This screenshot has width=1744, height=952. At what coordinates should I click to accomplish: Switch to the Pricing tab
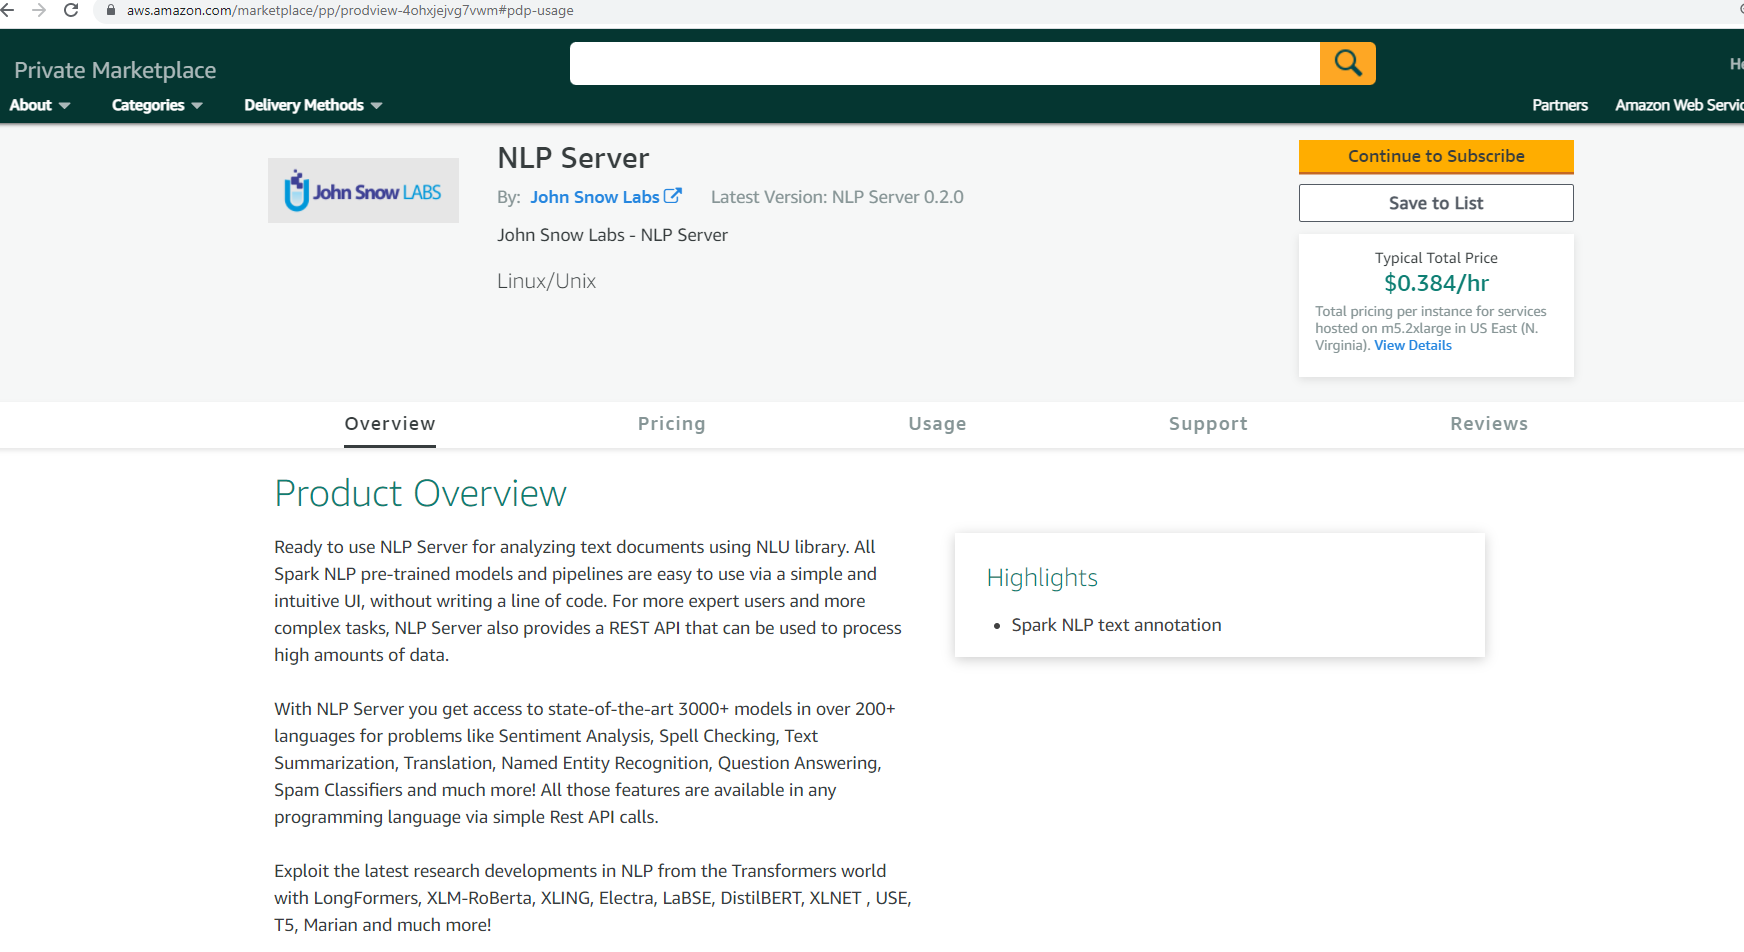[x=672, y=424]
